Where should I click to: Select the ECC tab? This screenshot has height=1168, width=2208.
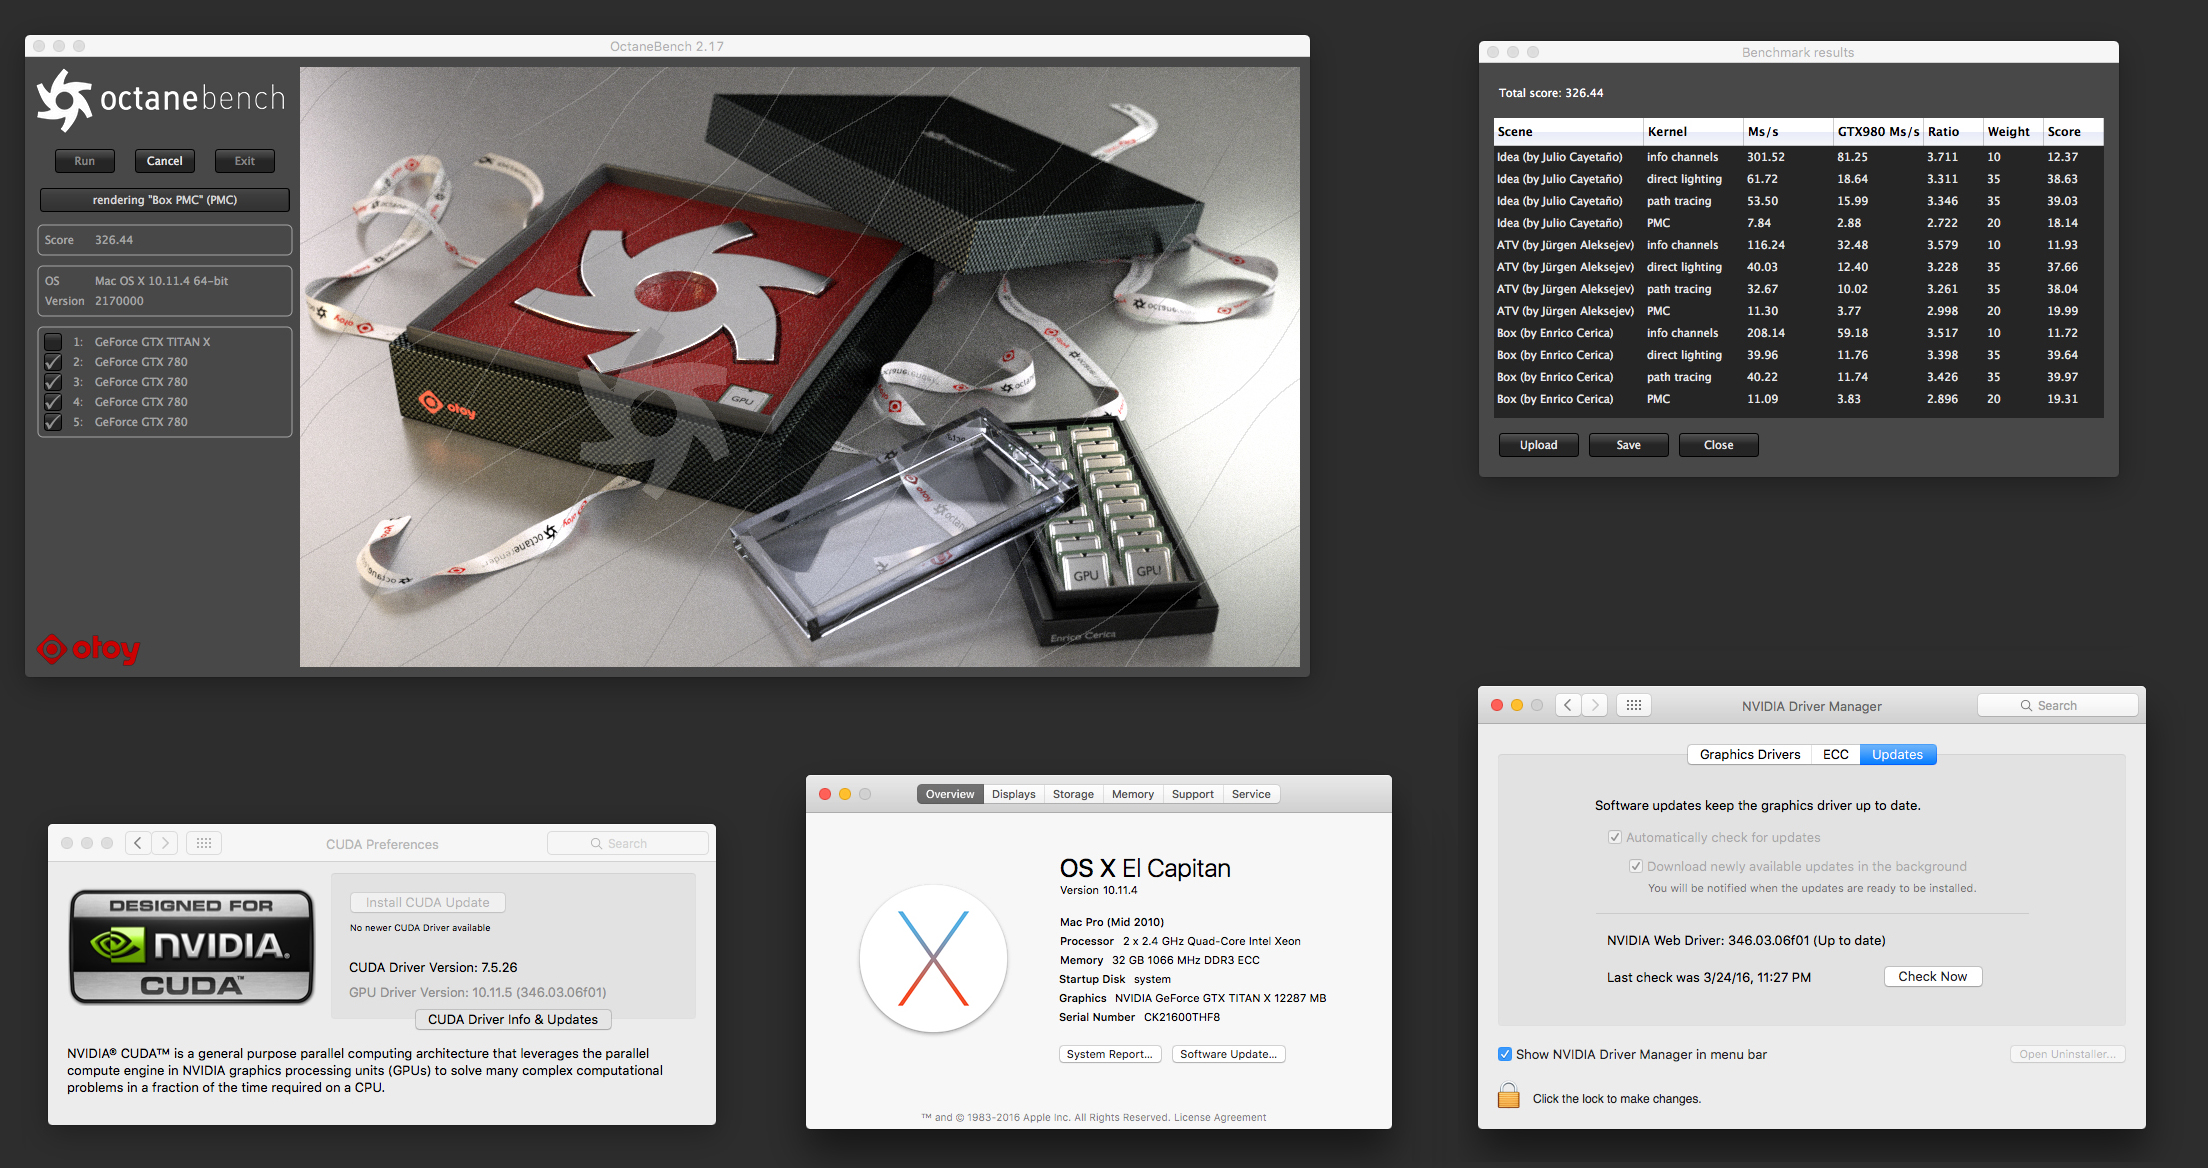click(x=1835, y=754)
